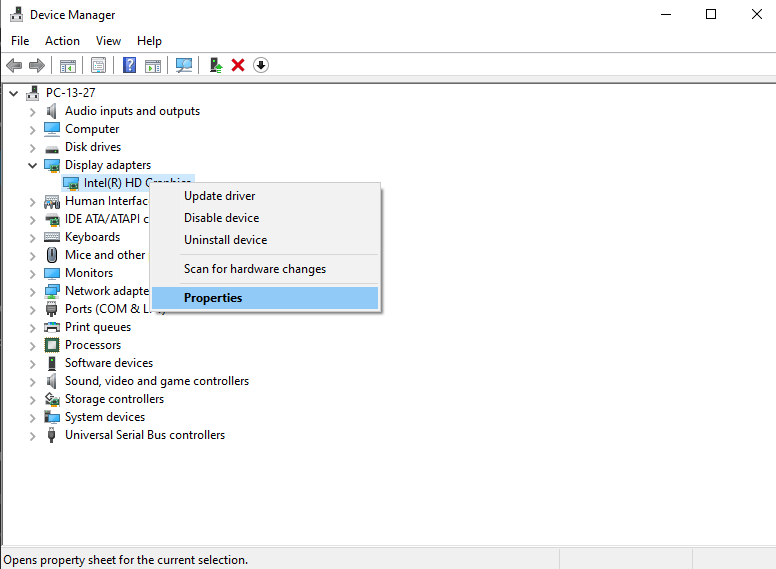The width and height of the screenshot is (776, 569).
Task: Select the Print queues label
Action: [x=98, y=327]
